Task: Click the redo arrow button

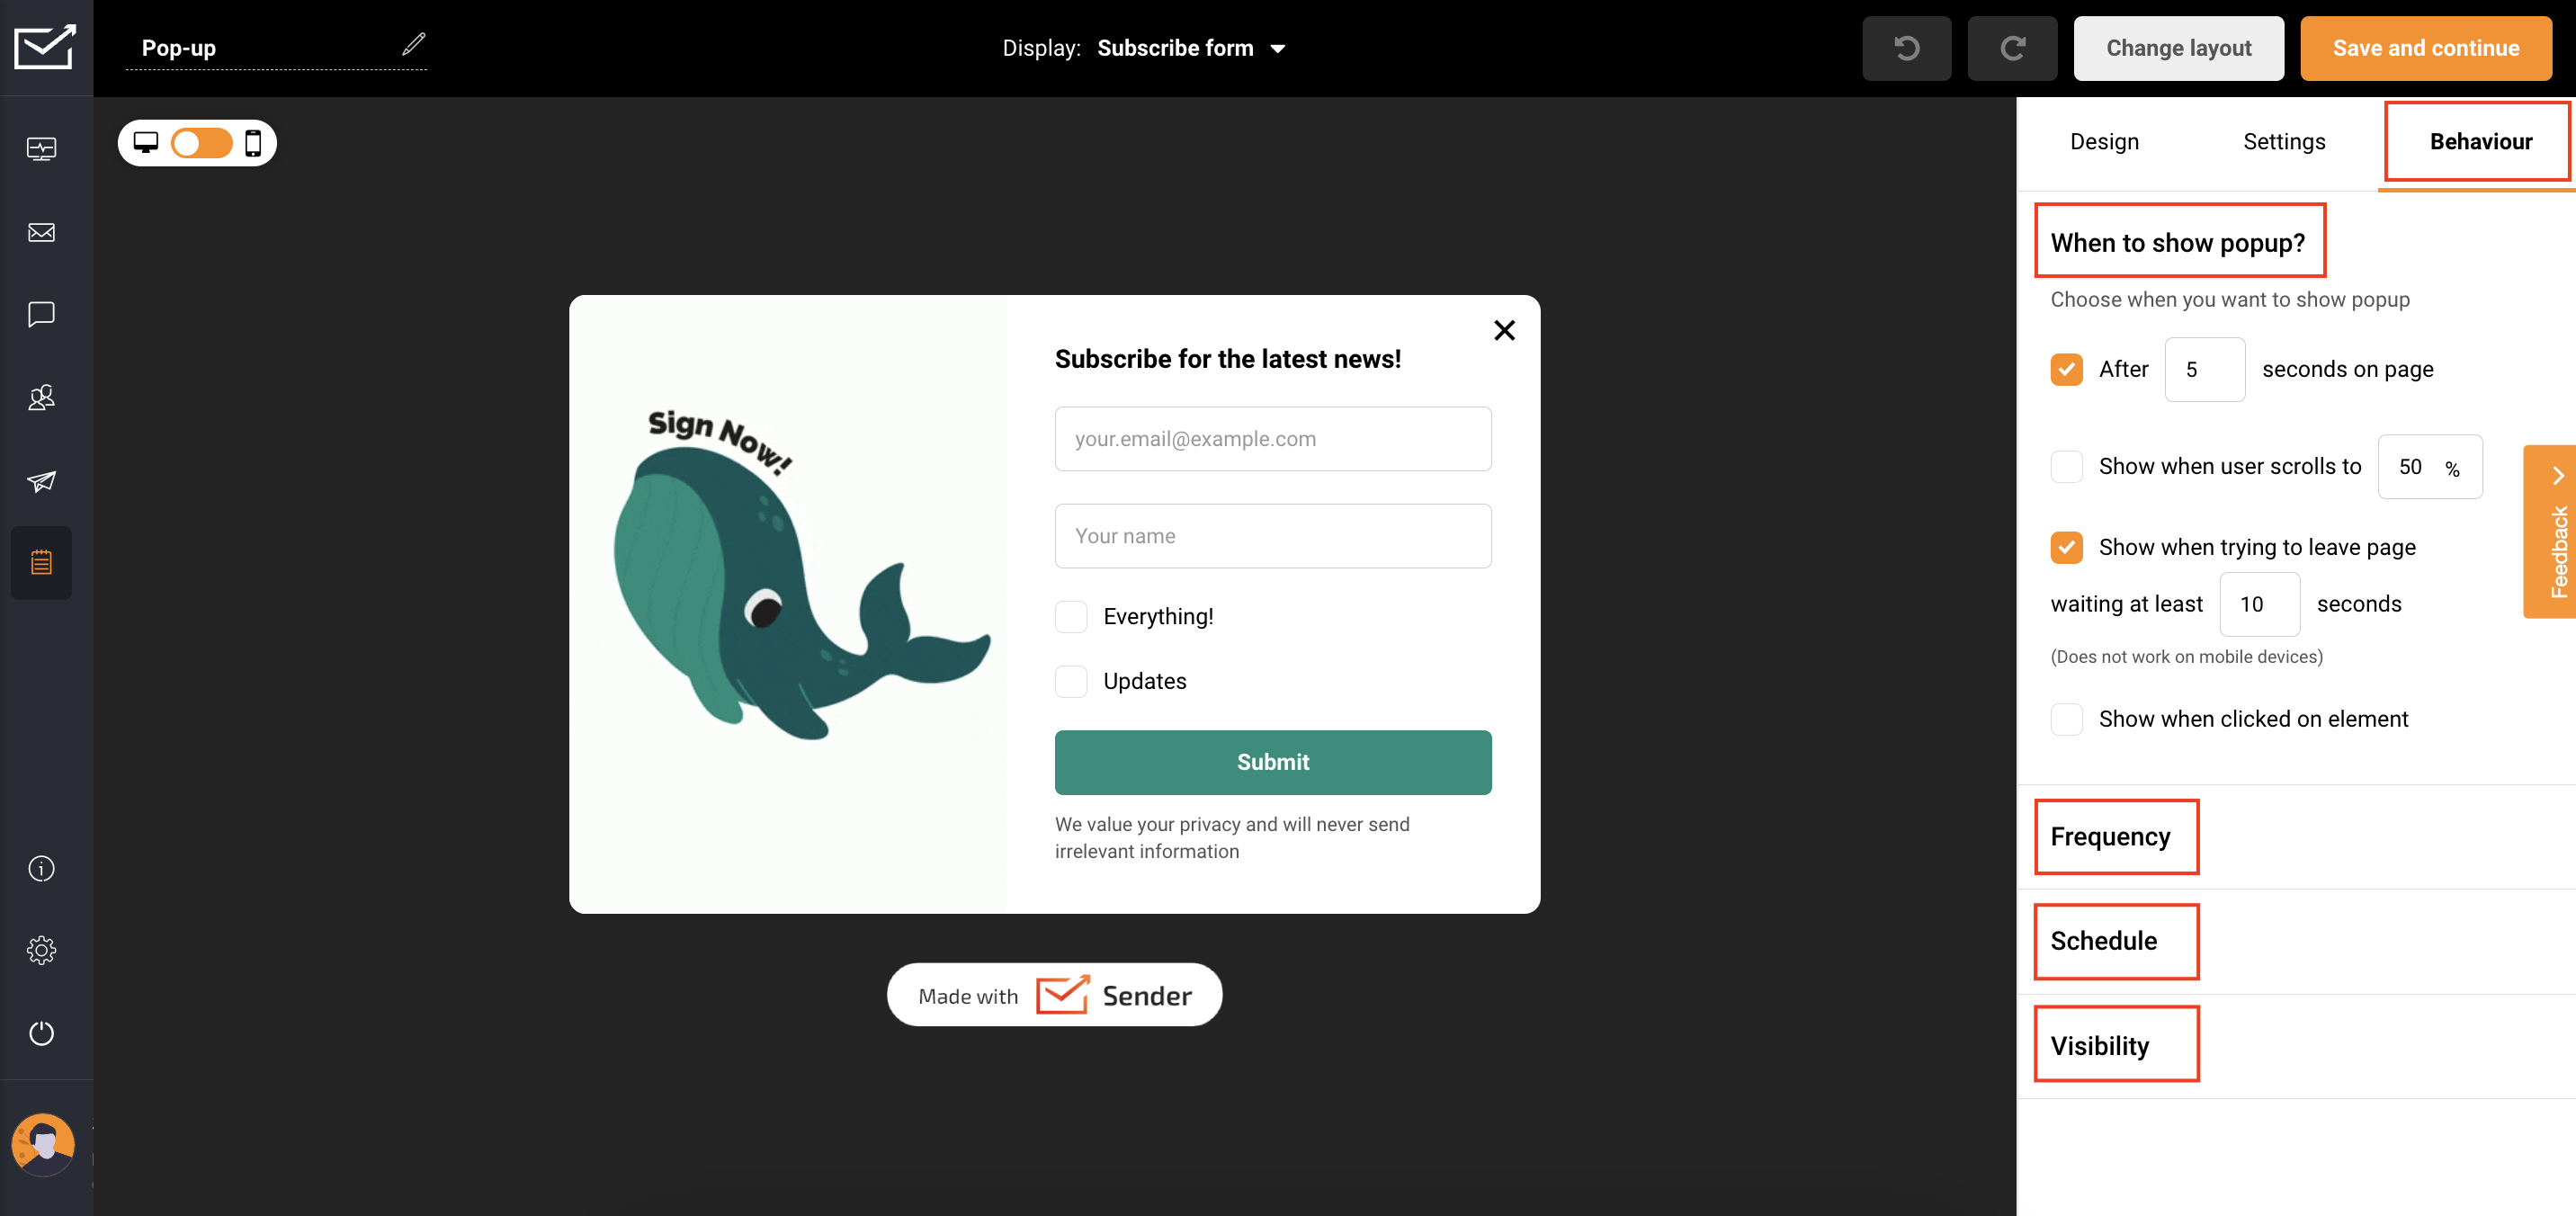Action: 2012,48
